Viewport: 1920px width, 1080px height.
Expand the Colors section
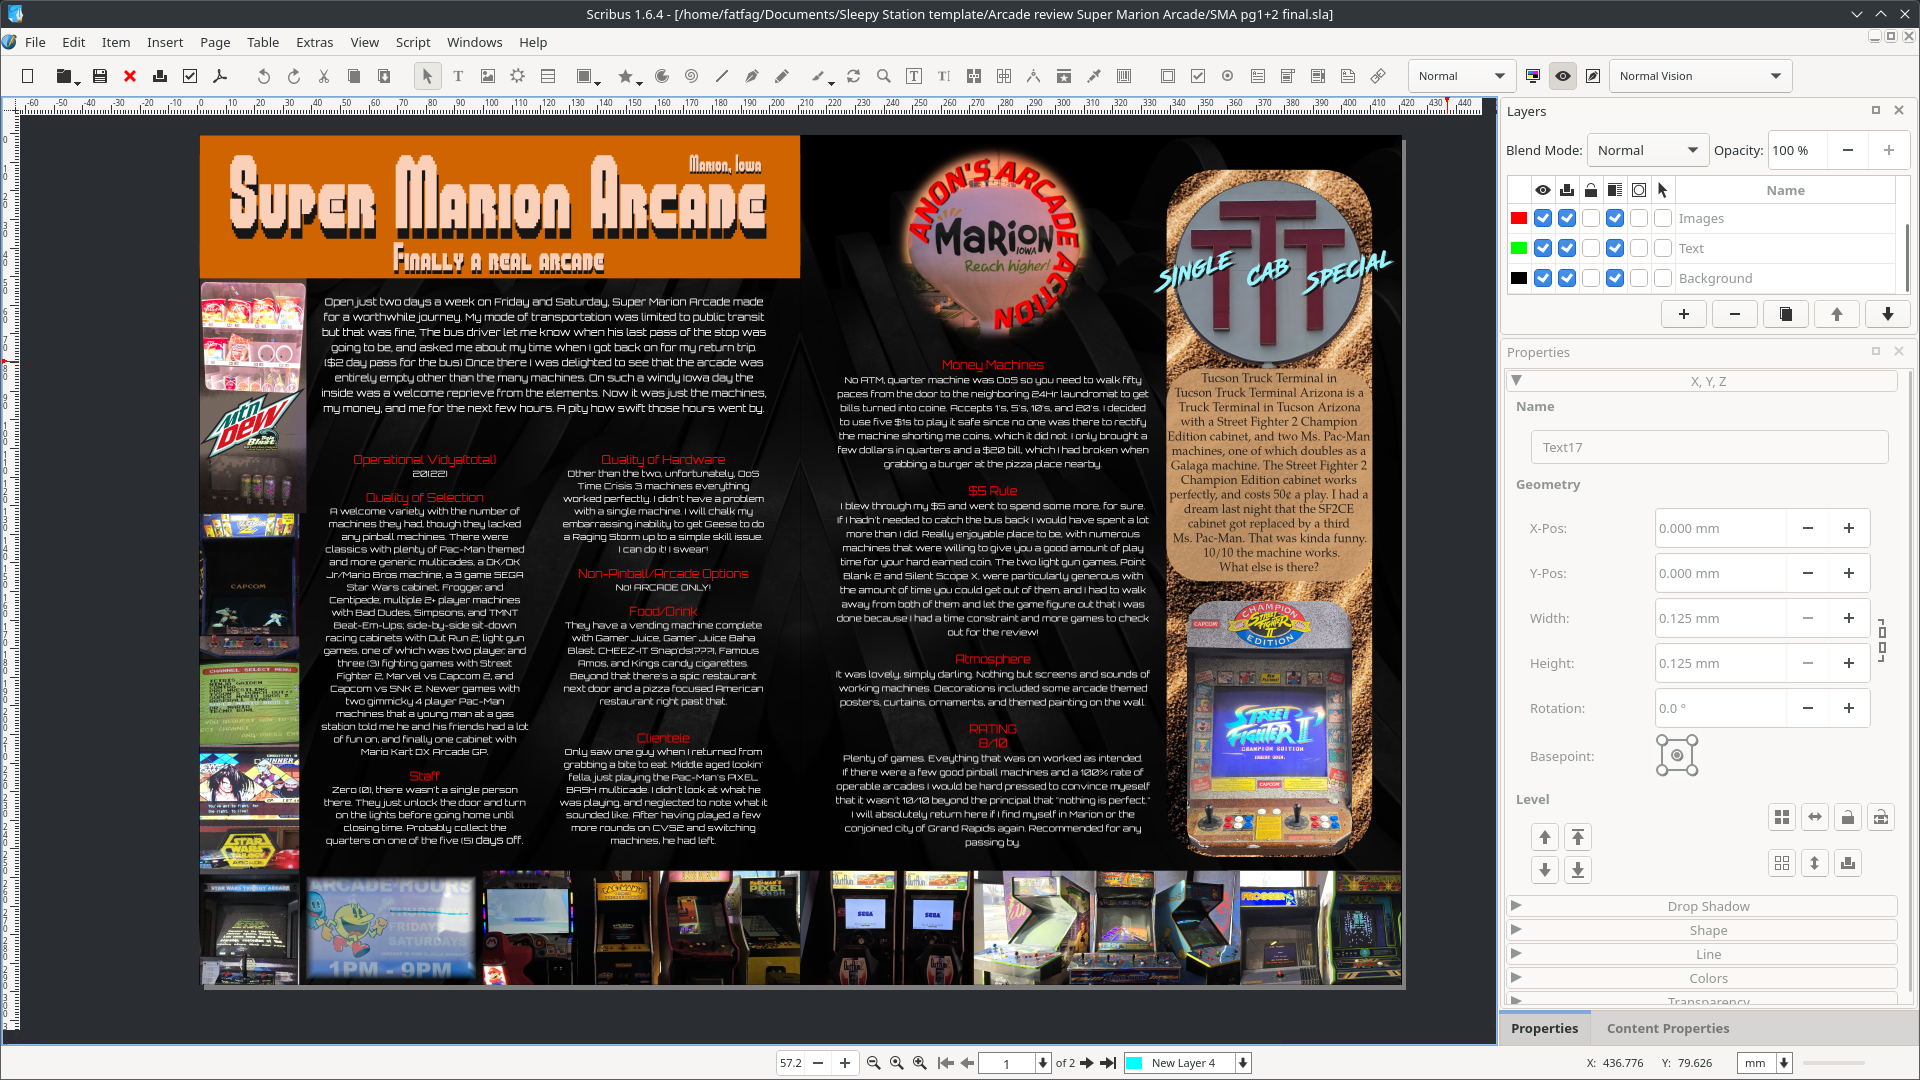tap(1701, 978)
